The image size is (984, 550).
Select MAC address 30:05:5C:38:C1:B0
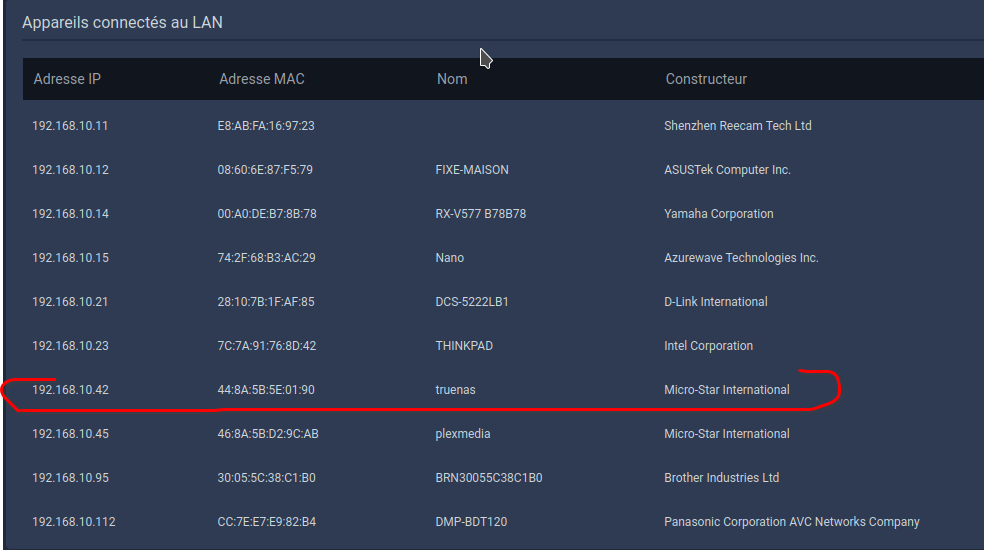267,477
